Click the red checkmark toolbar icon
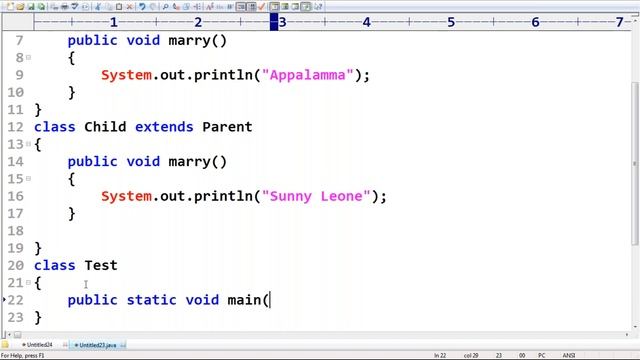The height and width of the screenshot is (360, 640). [x=262, y=7]
